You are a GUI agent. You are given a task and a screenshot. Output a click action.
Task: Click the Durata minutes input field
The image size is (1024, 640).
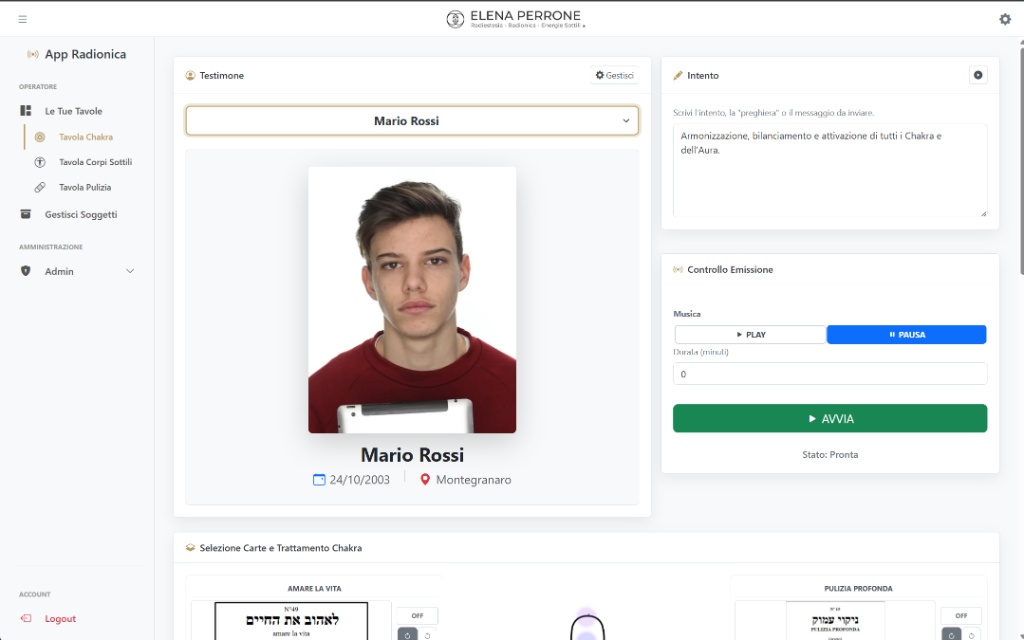pyautogui.click(x=829, y=374)
